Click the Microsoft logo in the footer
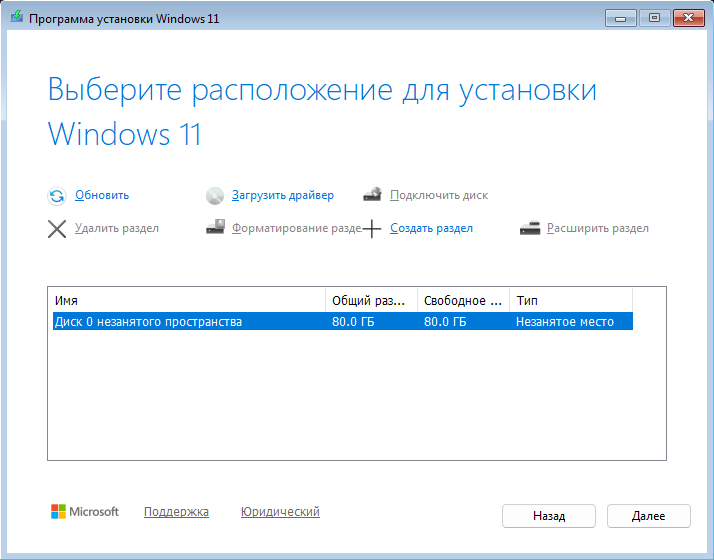The height and width of the screenshot is (560, 714). pyautogui.click(x=85, y=511)
